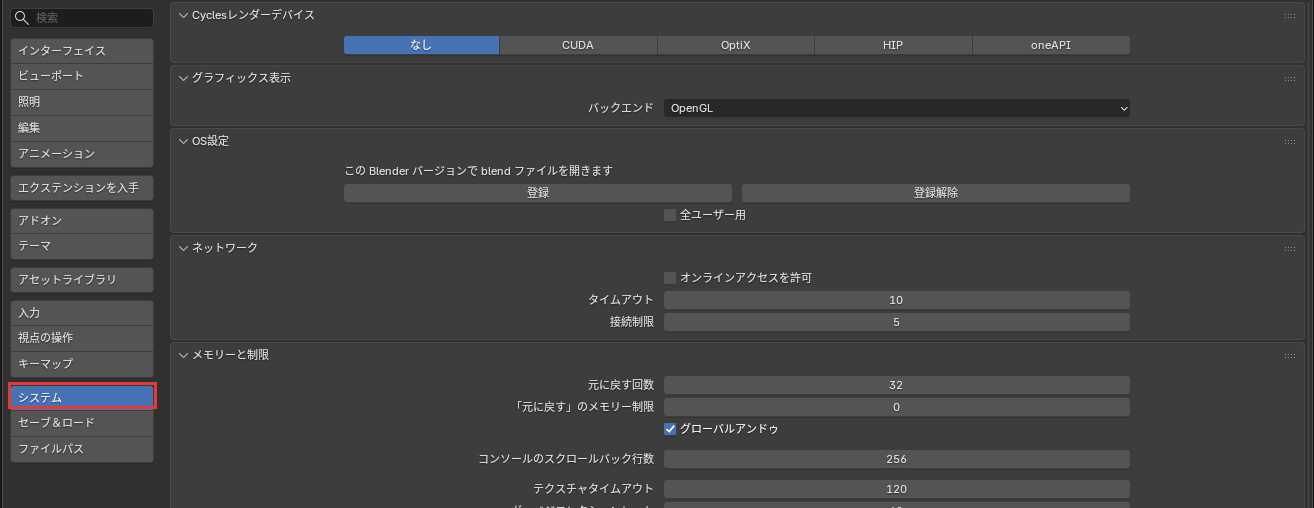
Task: Focus the 検索 search field
Action: [x=82, y=18]
